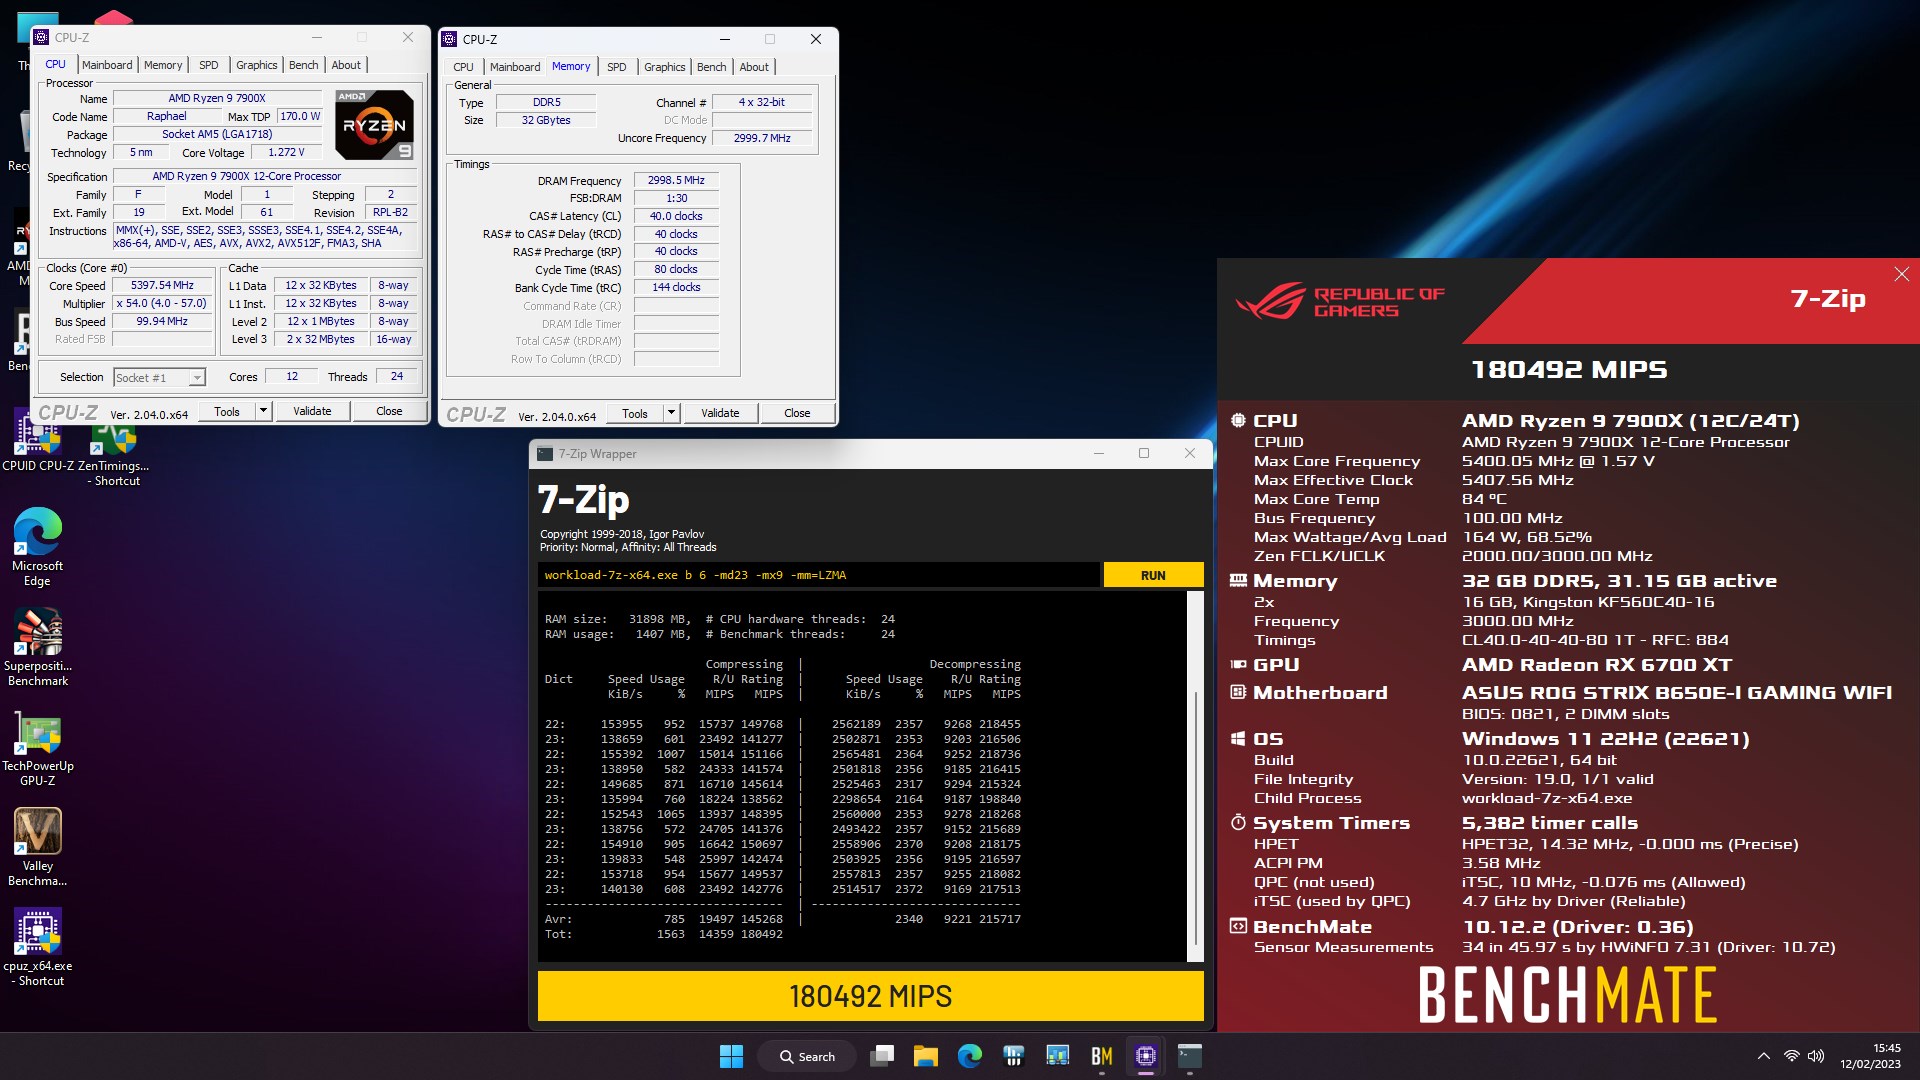
Task: Open the volume tray icon
Action: (1816, 1056)
